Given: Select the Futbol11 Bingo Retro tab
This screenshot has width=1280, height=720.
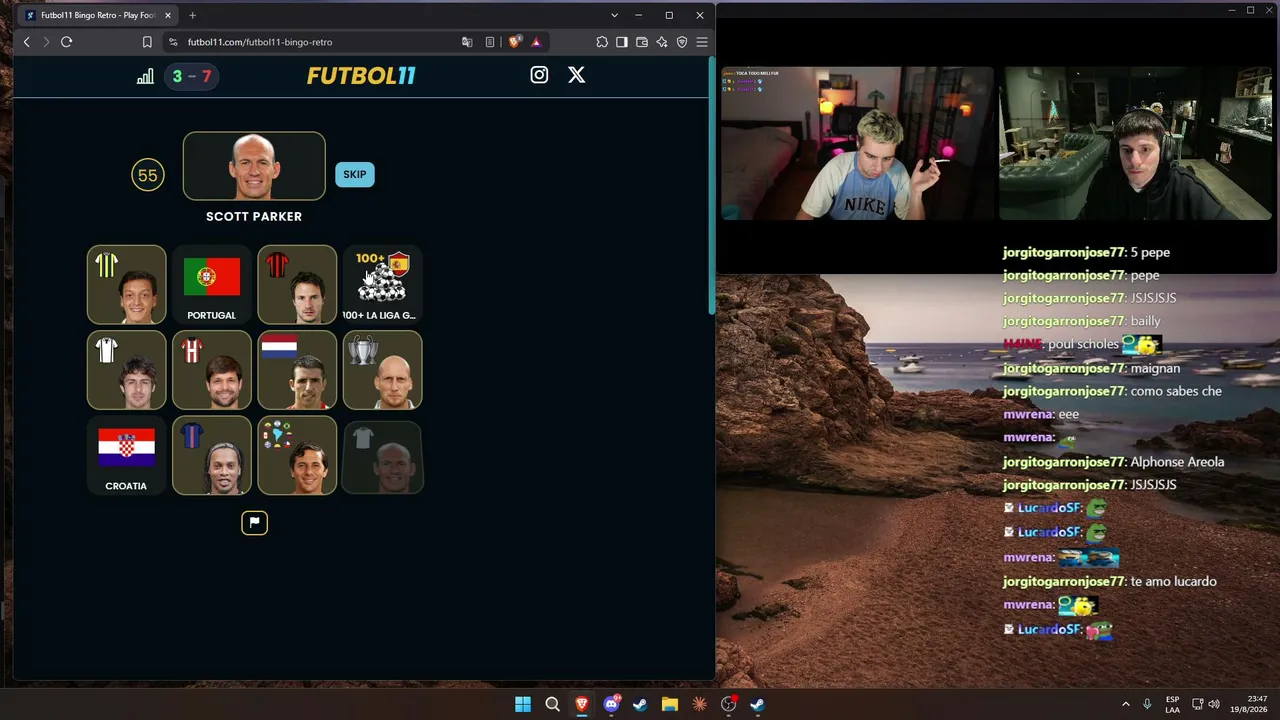Looking at the screenshot, I should click(97, 15).
